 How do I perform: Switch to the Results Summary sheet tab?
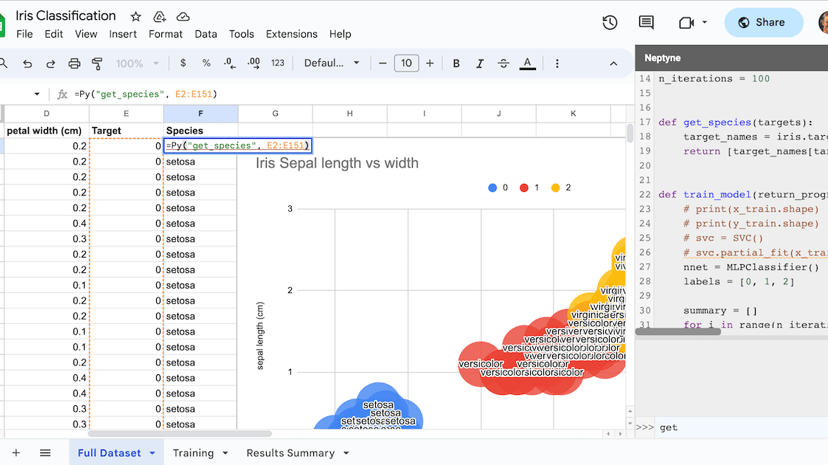[290, 453]
